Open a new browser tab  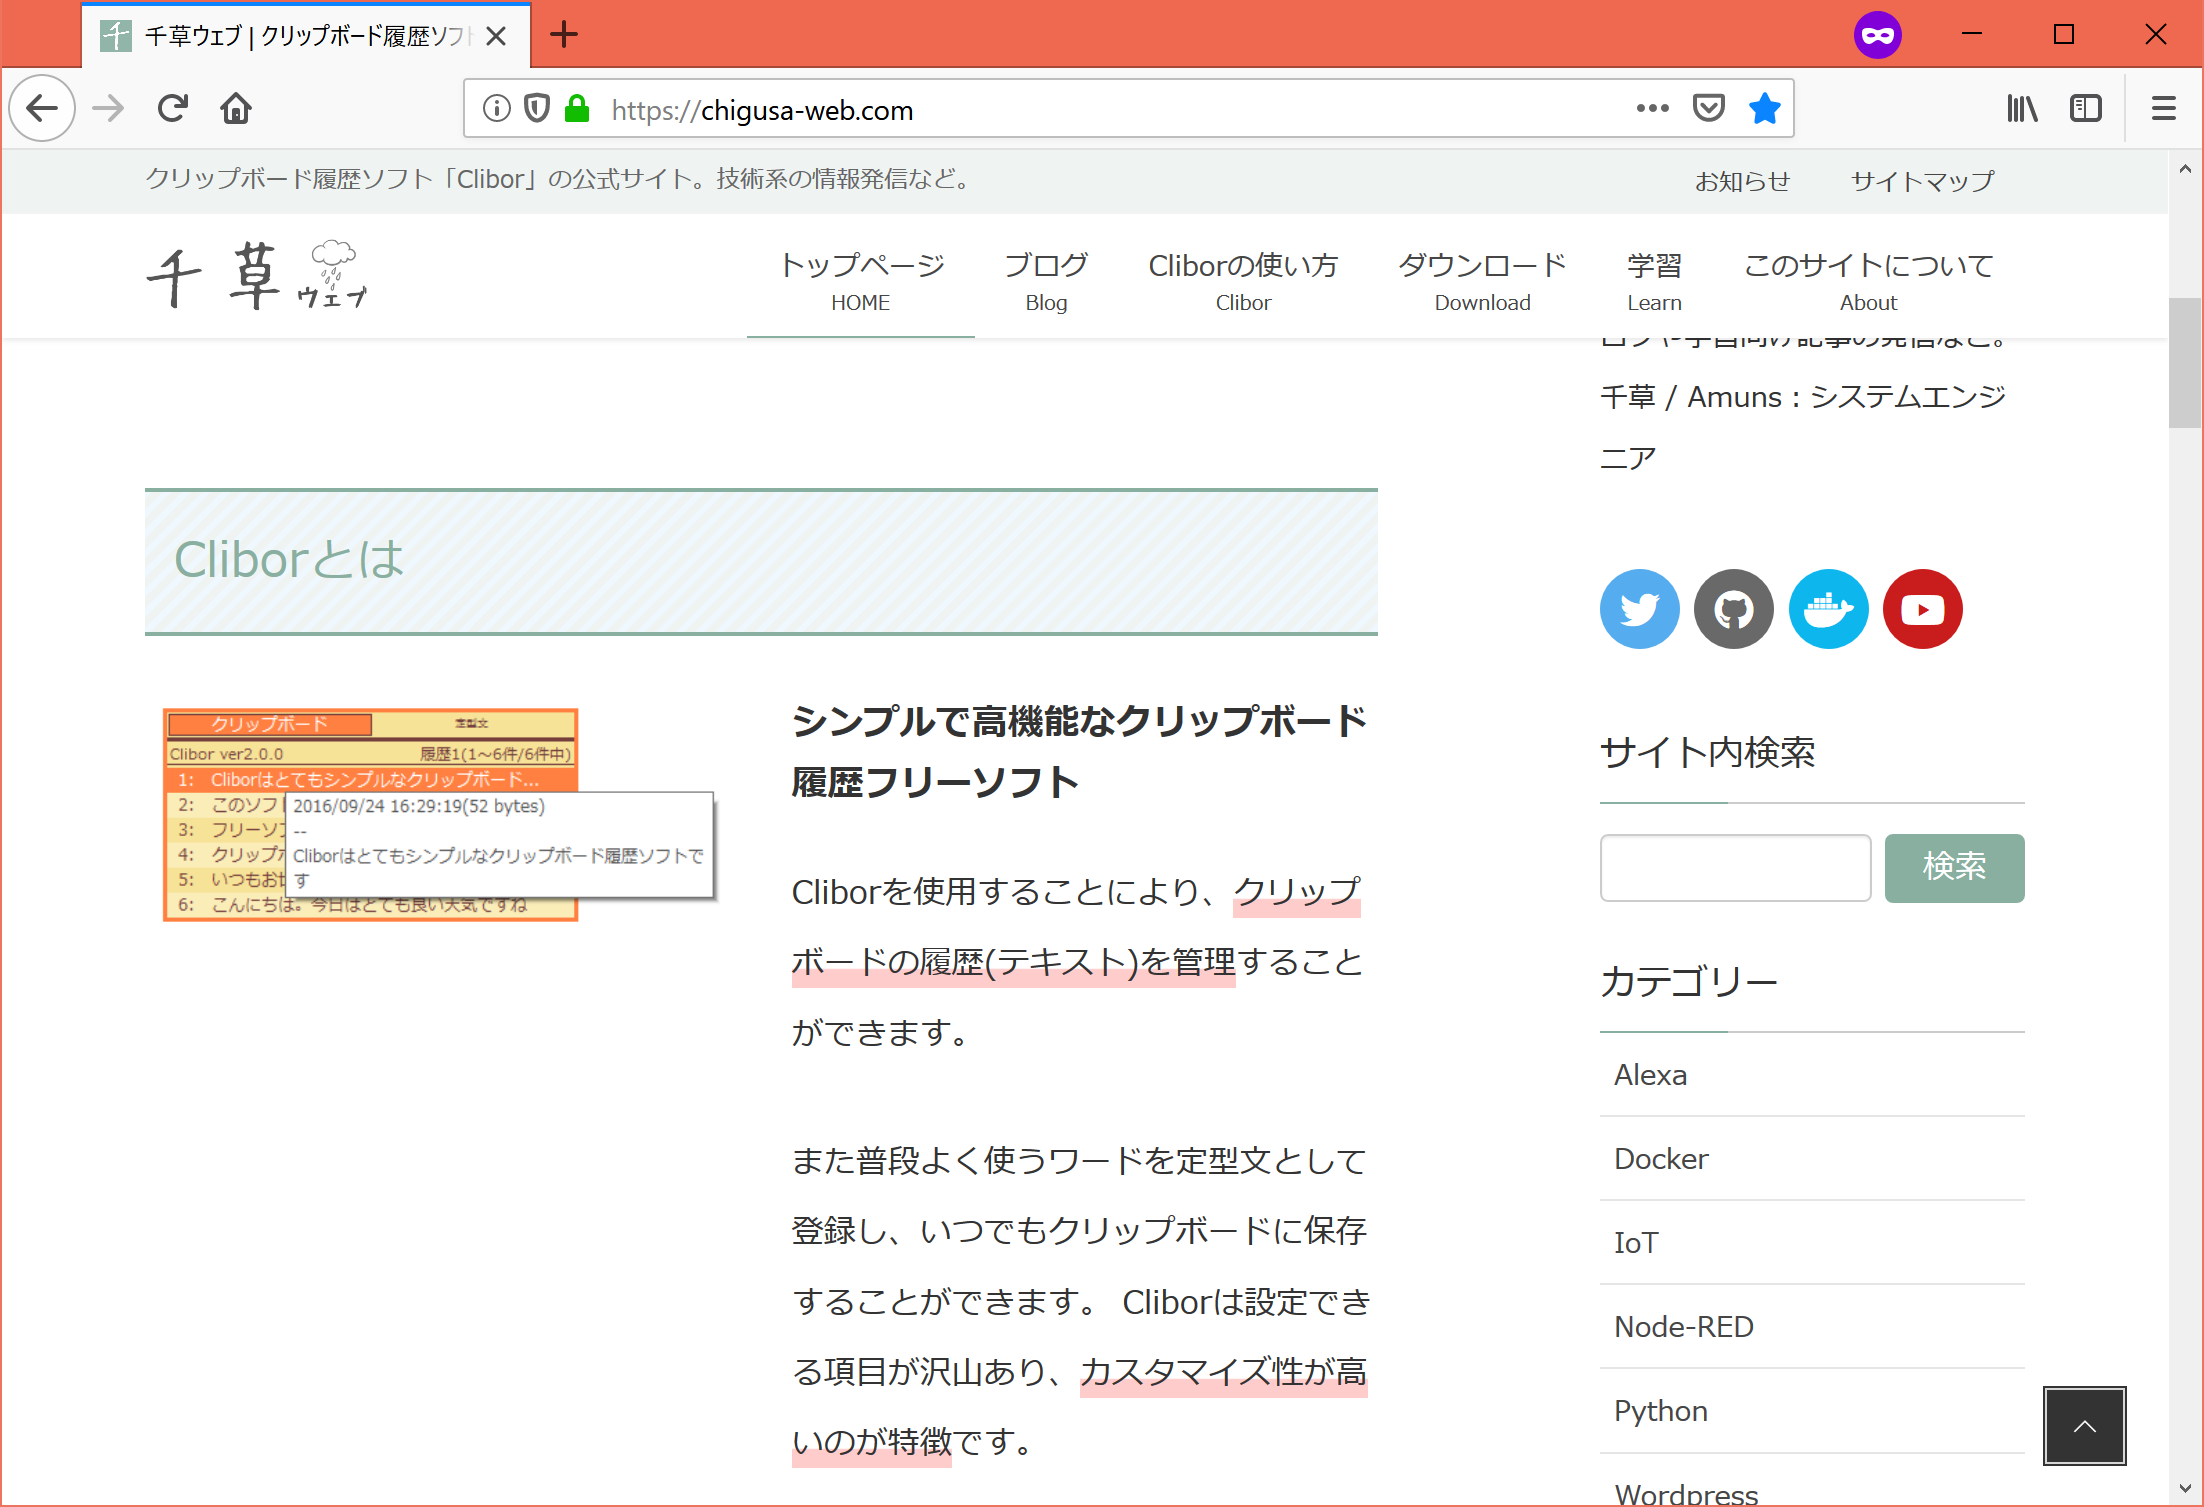coord(564,35)
